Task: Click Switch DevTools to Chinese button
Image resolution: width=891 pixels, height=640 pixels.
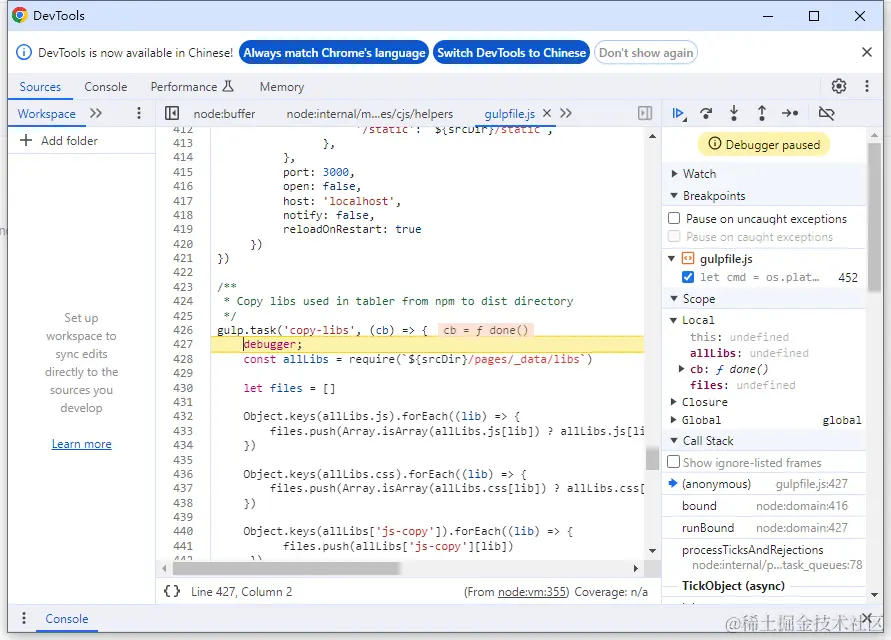Action: pyautogui.click(x=511, y=53)
